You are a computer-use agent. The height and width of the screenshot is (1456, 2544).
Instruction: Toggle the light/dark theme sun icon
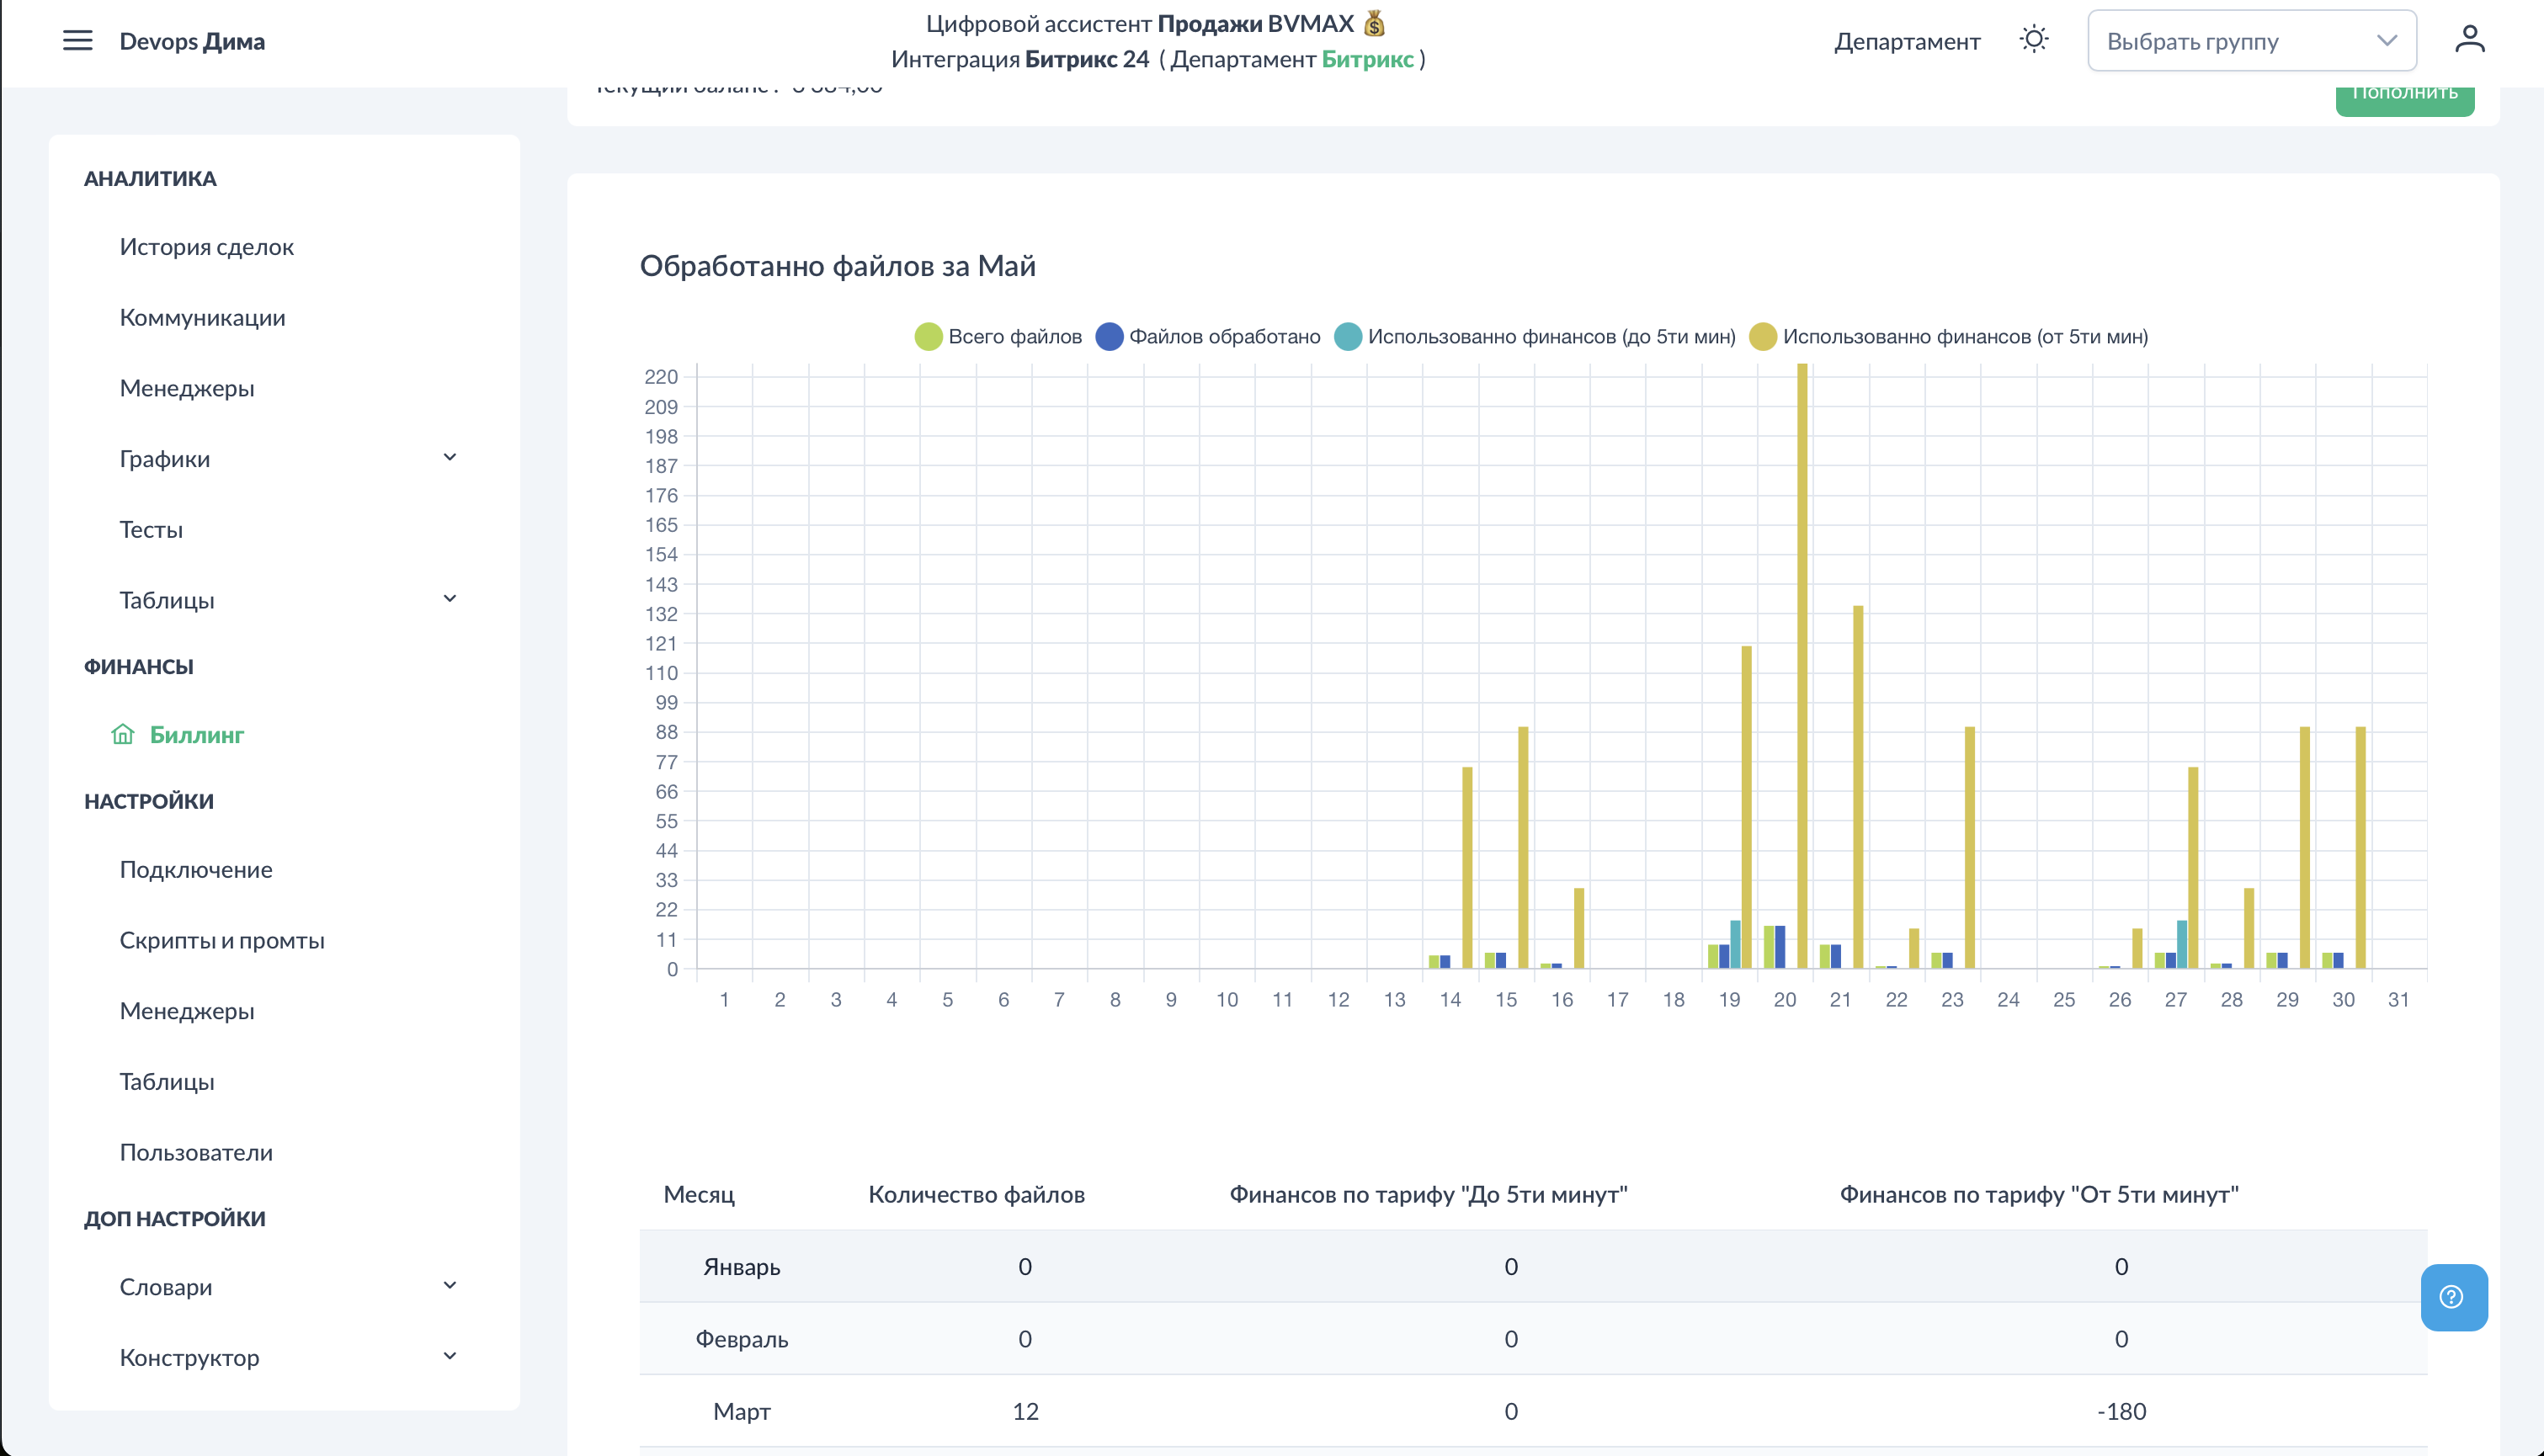(x=2033, y=40)
